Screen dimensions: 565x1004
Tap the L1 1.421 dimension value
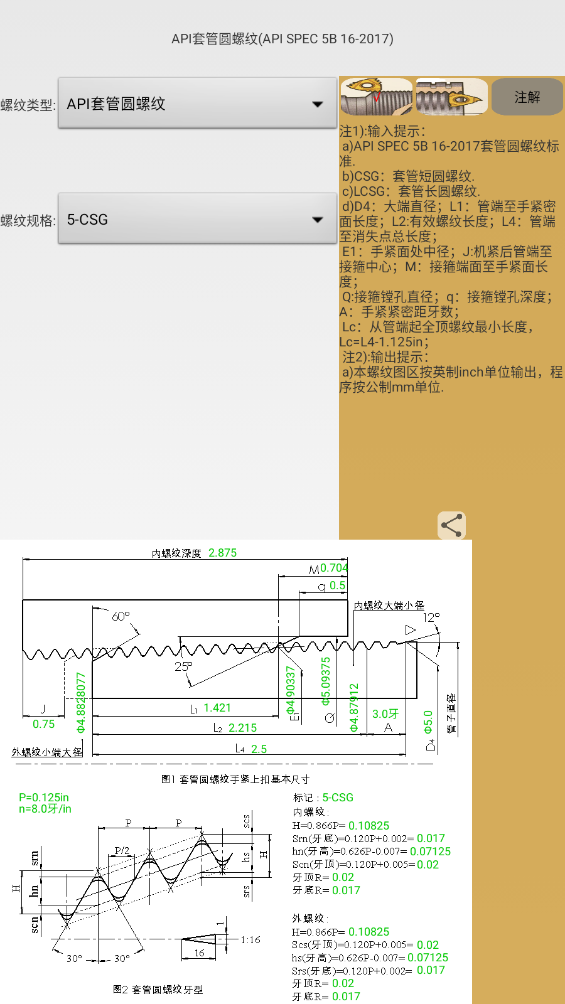(217, 708)
